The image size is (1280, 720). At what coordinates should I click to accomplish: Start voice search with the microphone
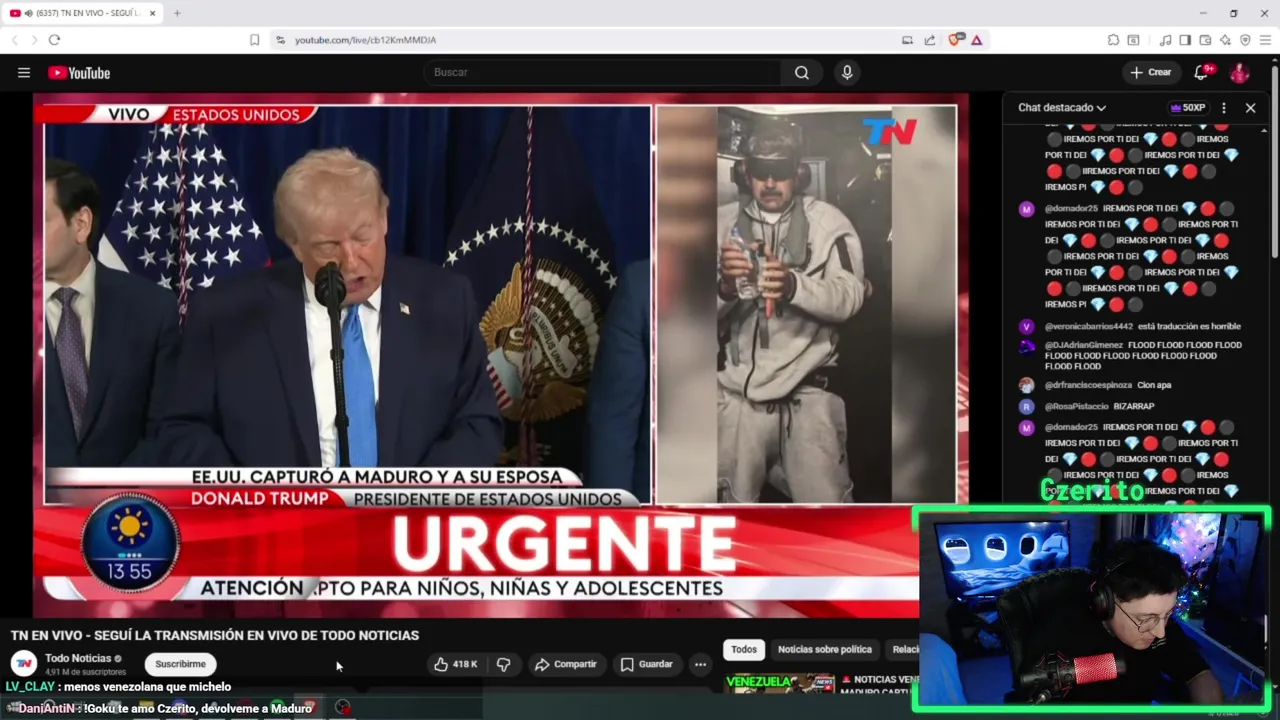(847, 72)
